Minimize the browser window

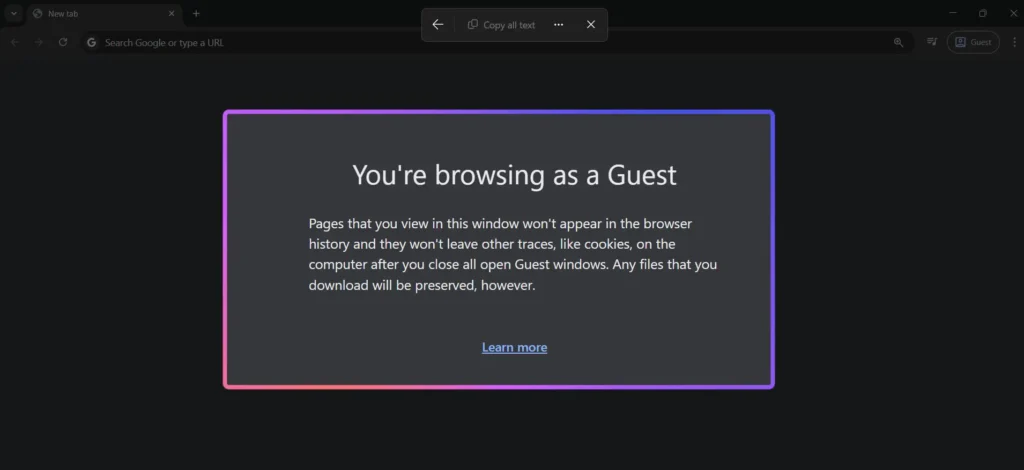[948, 14]
